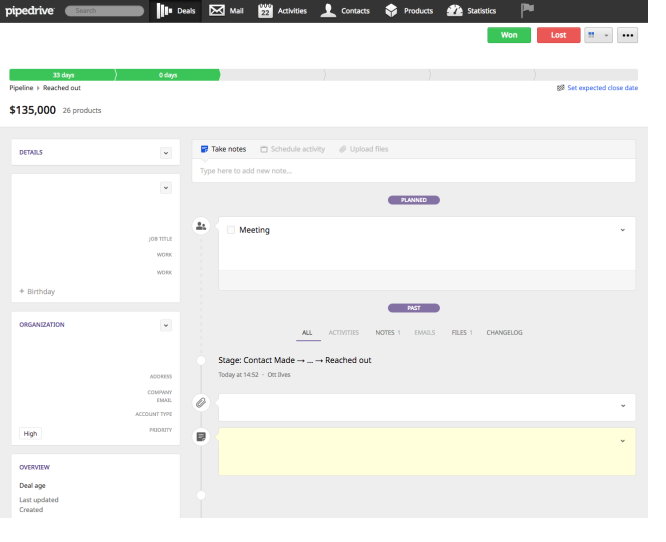Click the note icon on the timeline
Viewport: 666px width, 542px height.
coord(201,436)
